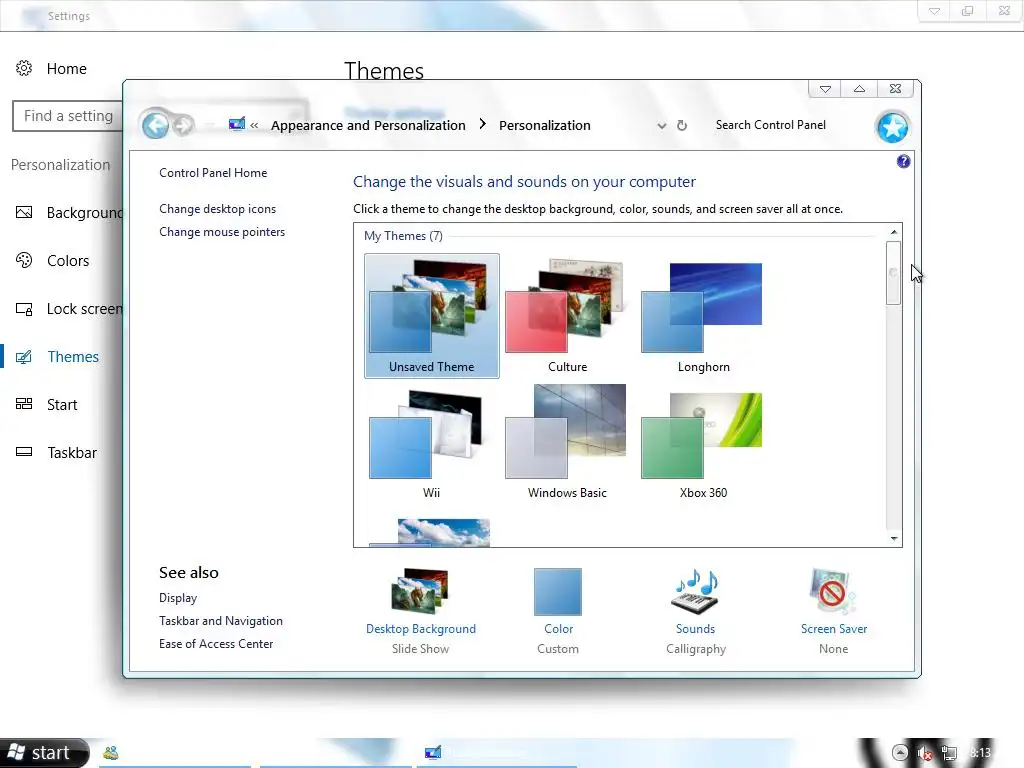
Task: Open Screen Saver prohibited icon
Action: click(x=832, y=591)
